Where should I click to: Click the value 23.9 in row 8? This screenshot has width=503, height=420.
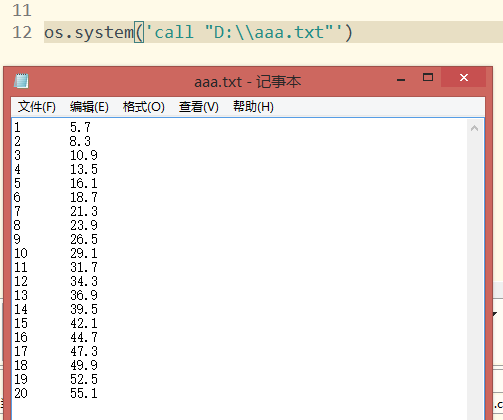[84, 225]
